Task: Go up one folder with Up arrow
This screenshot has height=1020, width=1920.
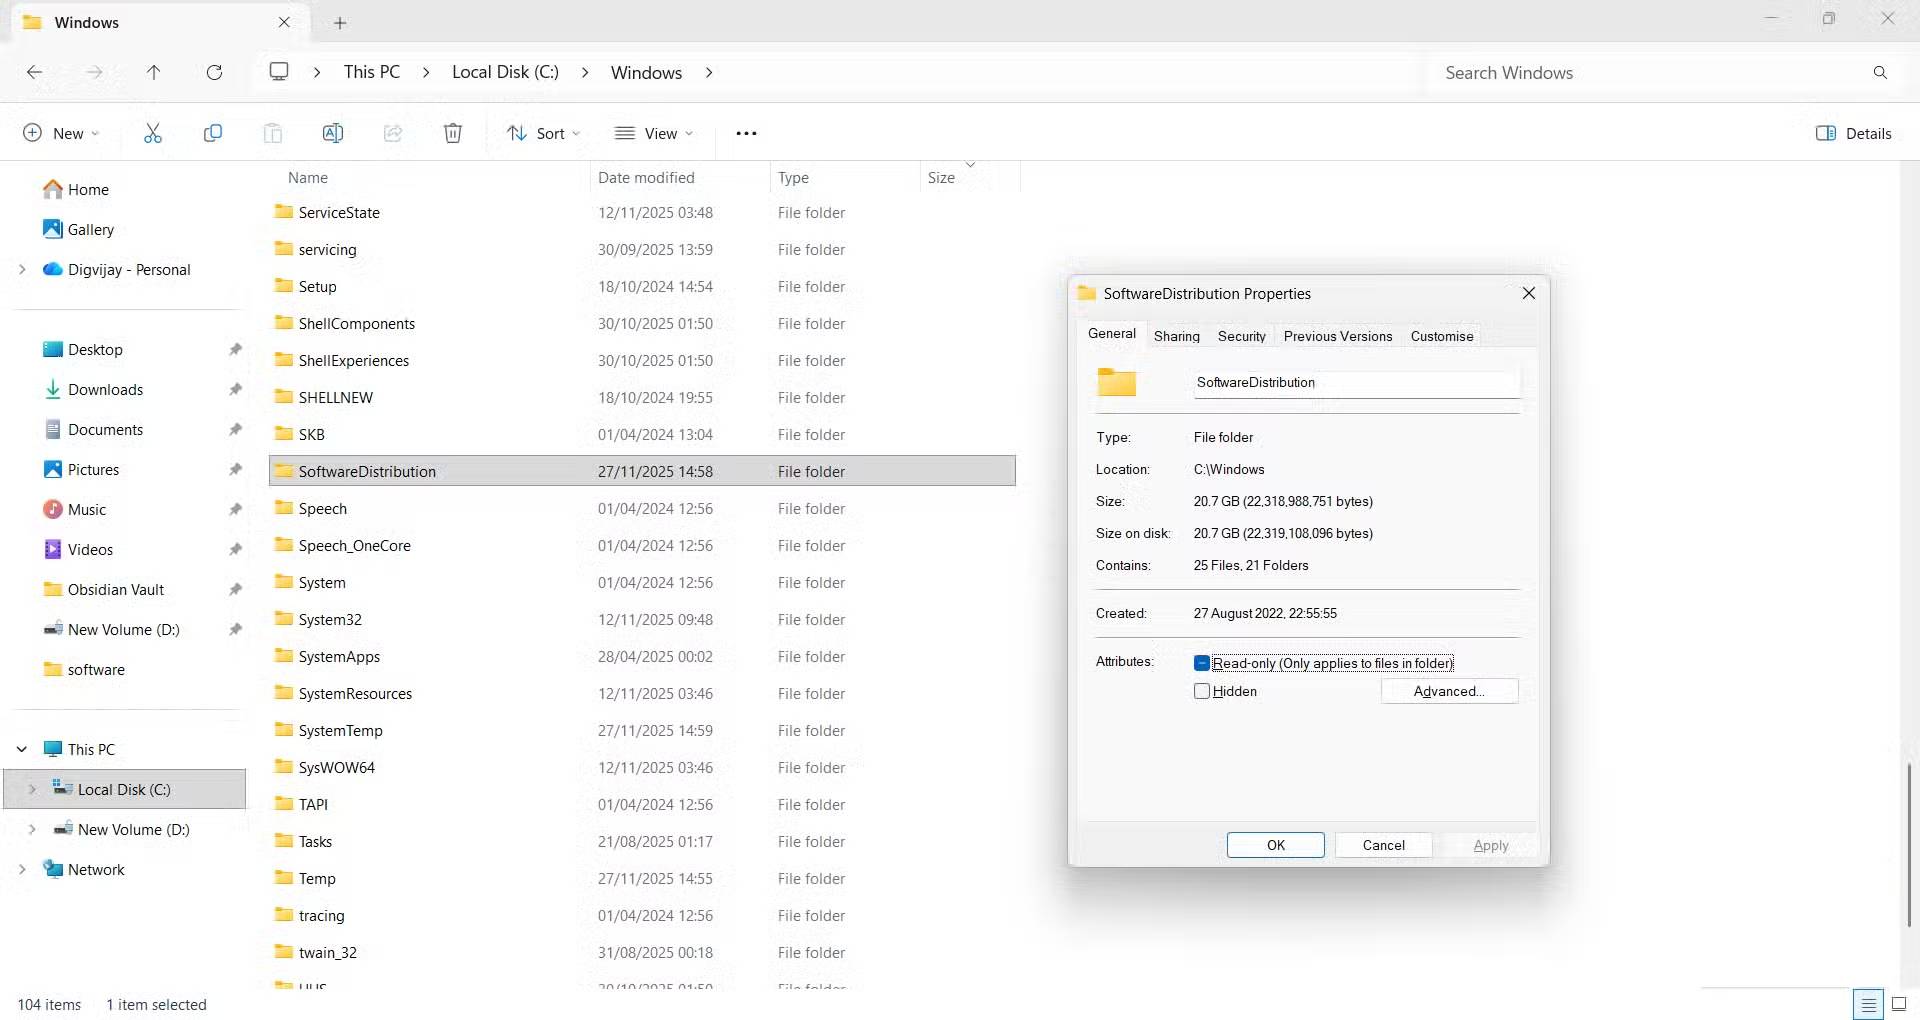Action: (153, 72)
